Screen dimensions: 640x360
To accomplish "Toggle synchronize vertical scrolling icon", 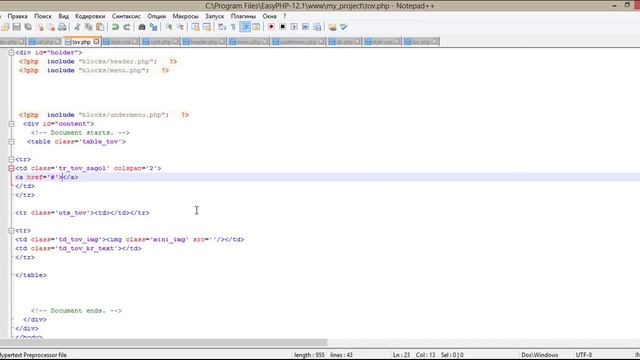I will [196, 27].
